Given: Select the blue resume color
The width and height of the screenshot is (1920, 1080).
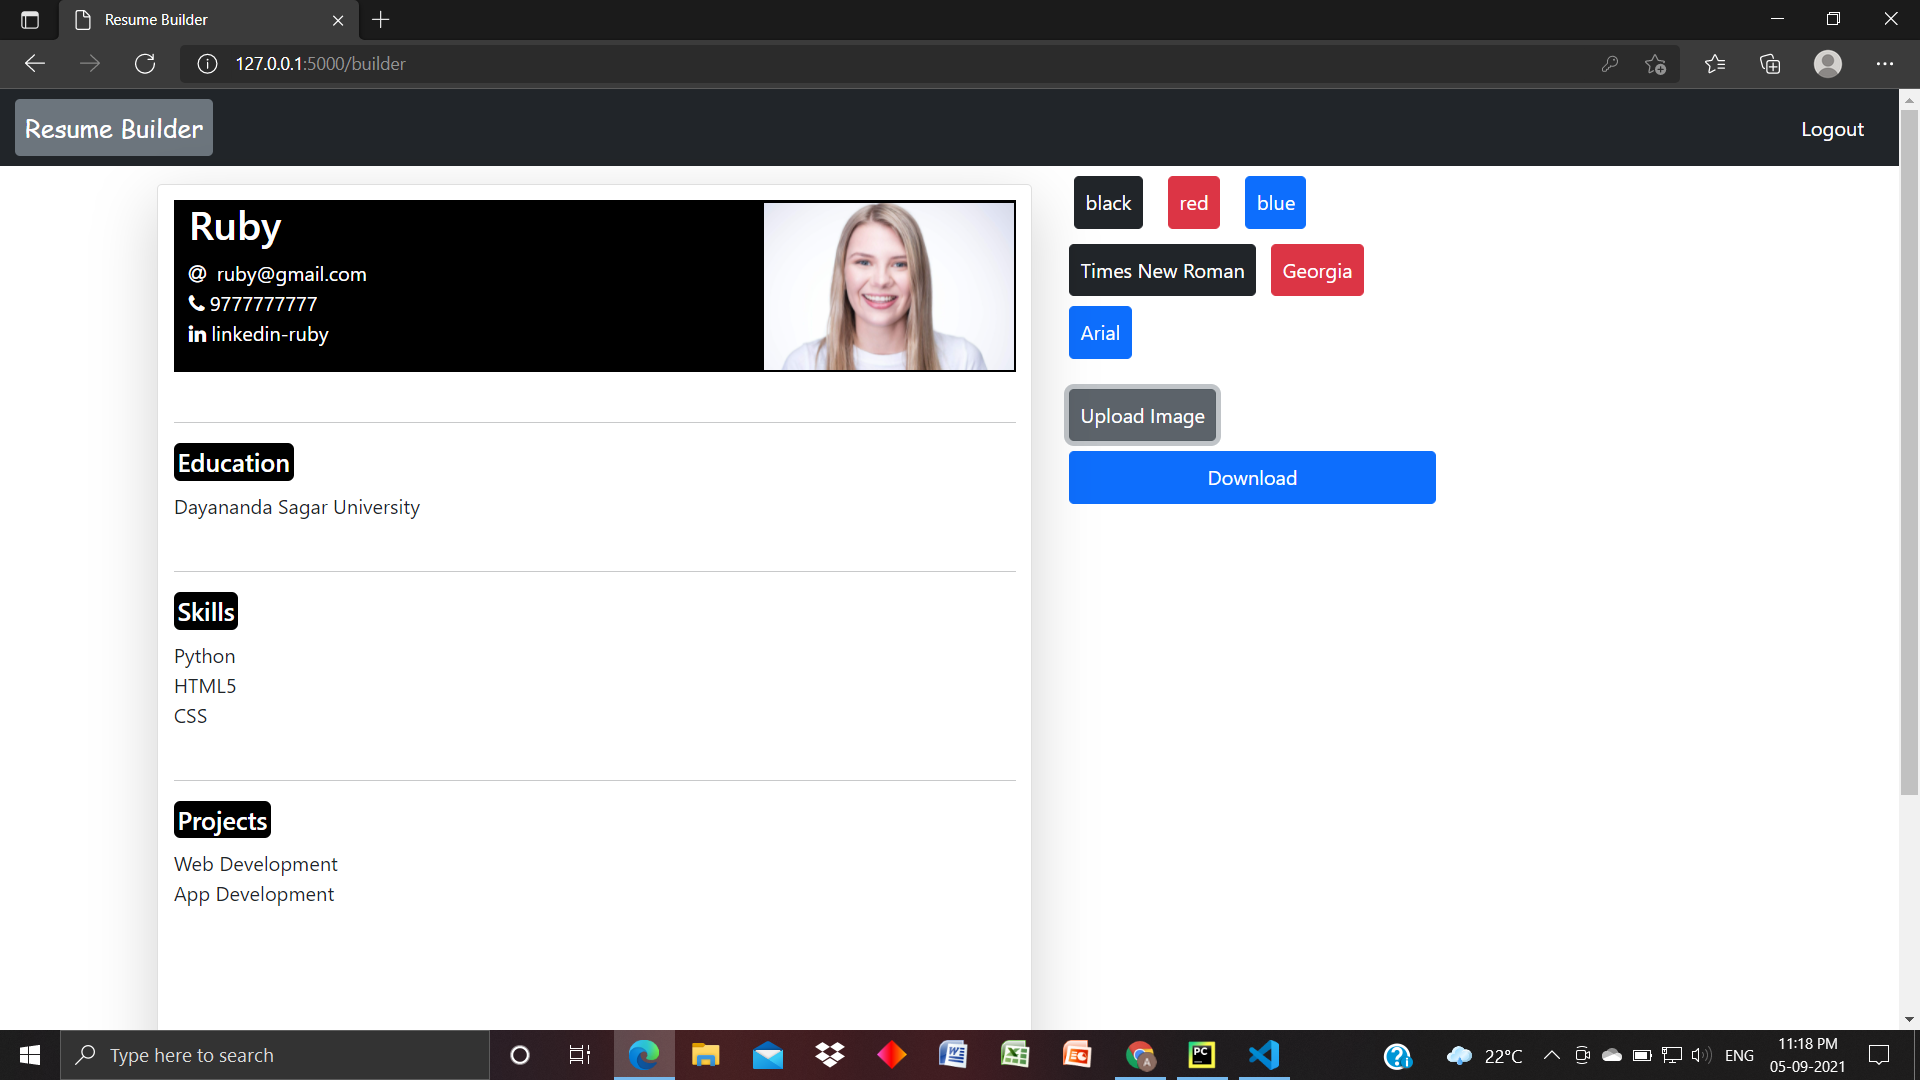Looking at the screenshot, I should tap(1274, 202).
